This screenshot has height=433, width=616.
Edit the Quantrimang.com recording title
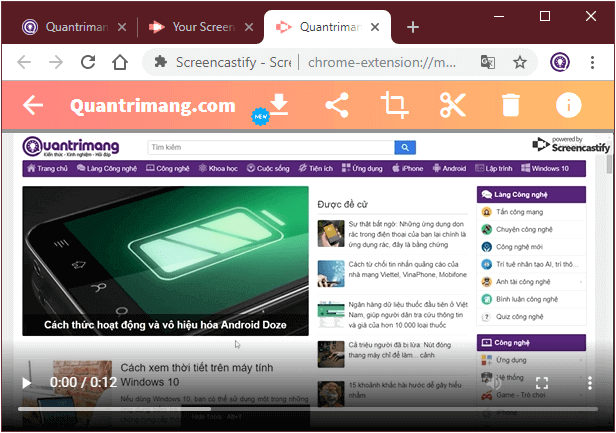point(152,106)
